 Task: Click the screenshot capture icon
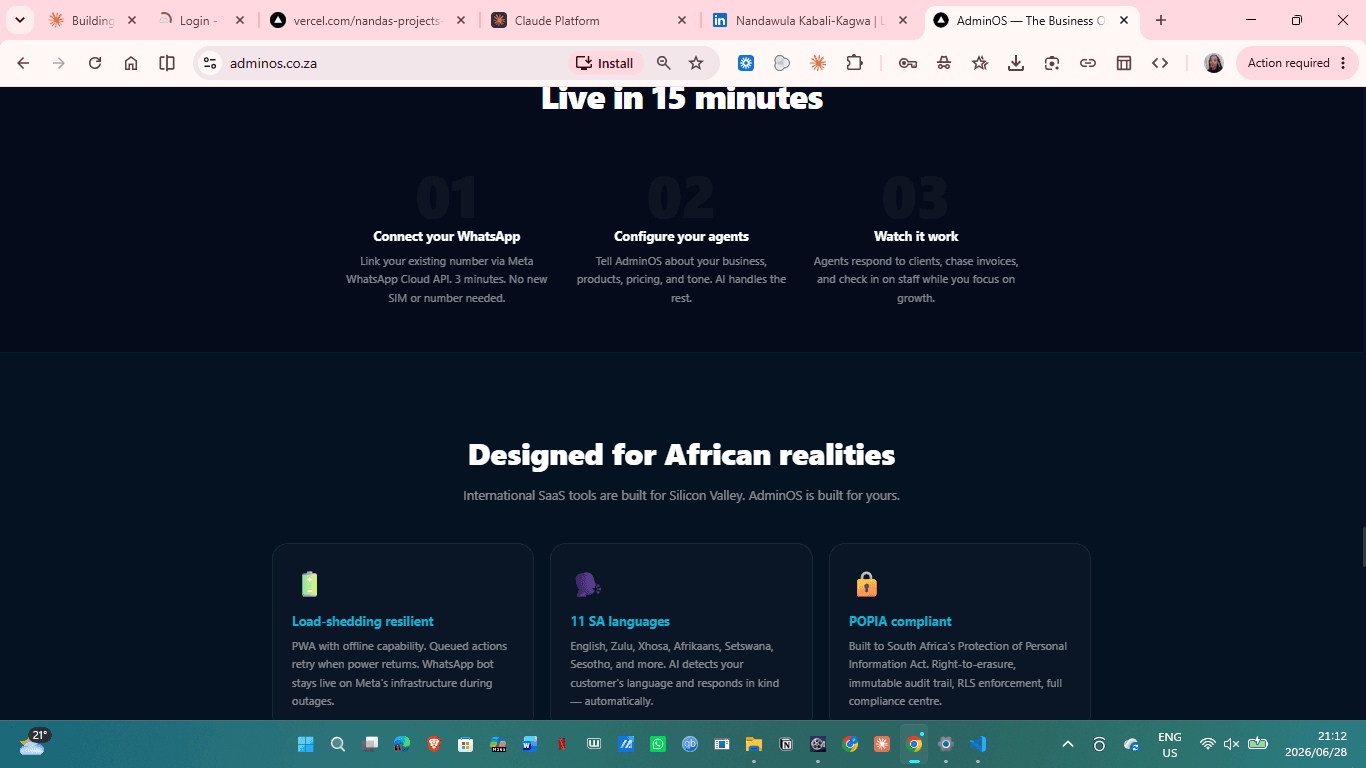coord(1052,63)
